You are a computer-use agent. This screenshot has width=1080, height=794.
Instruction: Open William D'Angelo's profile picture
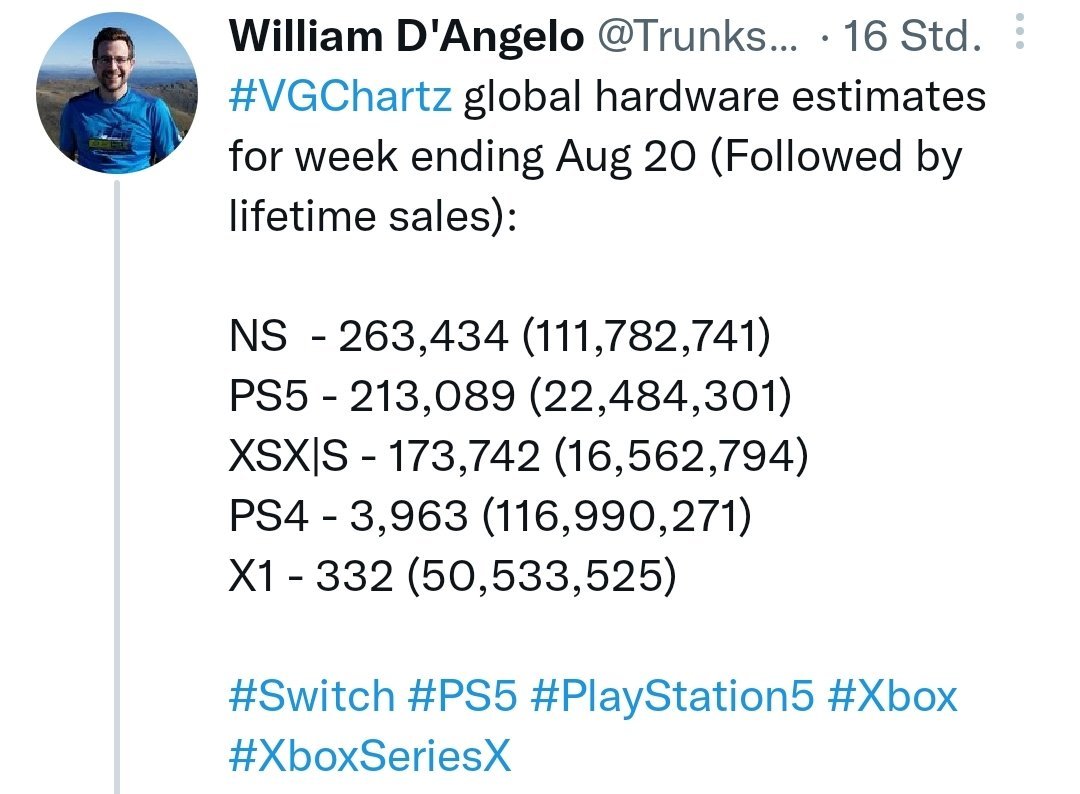tap(117, 92)
